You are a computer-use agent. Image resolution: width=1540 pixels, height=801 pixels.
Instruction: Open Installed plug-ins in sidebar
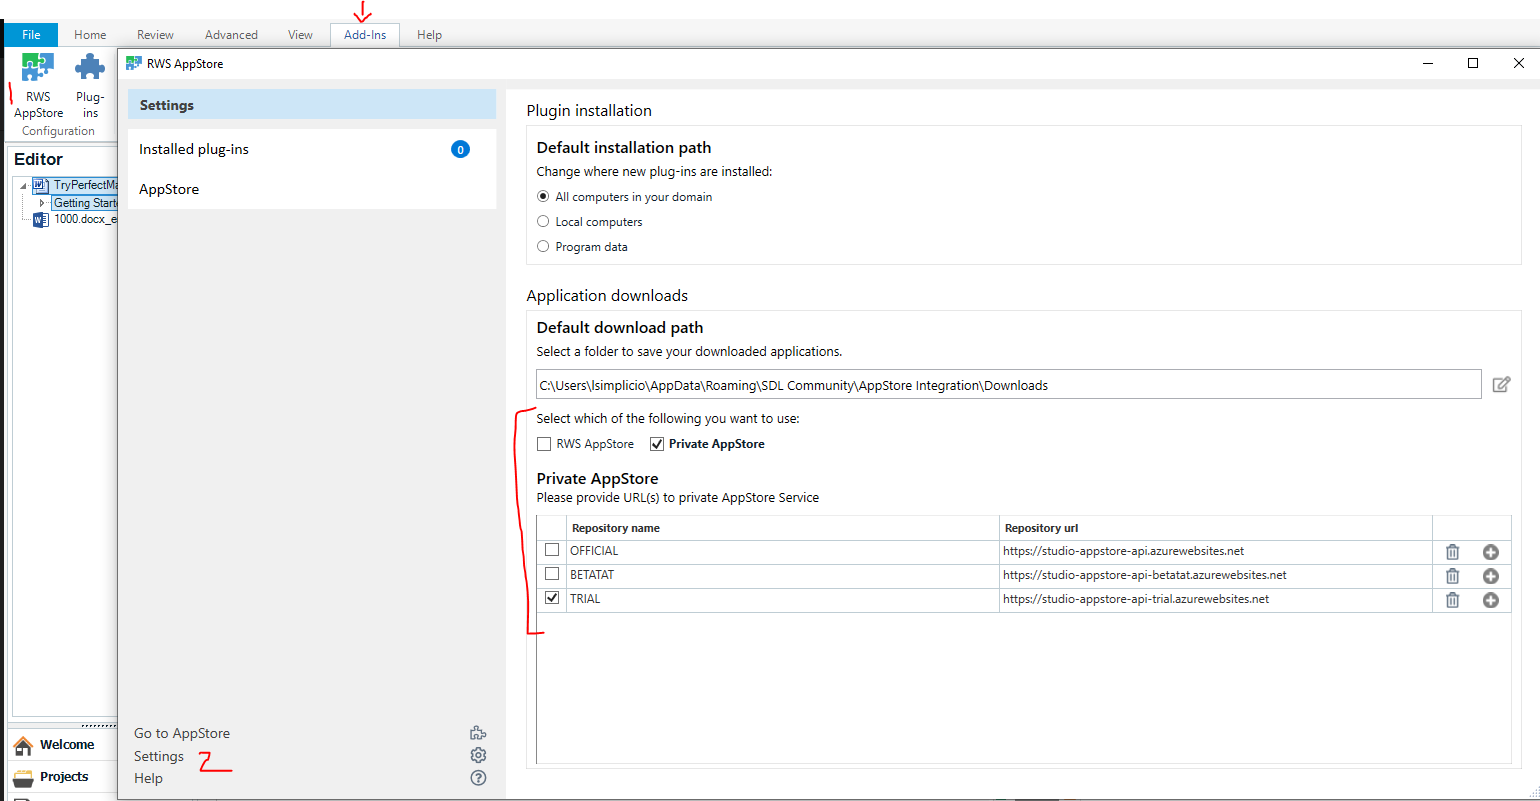pyautogui.click(x=194, y=149)
